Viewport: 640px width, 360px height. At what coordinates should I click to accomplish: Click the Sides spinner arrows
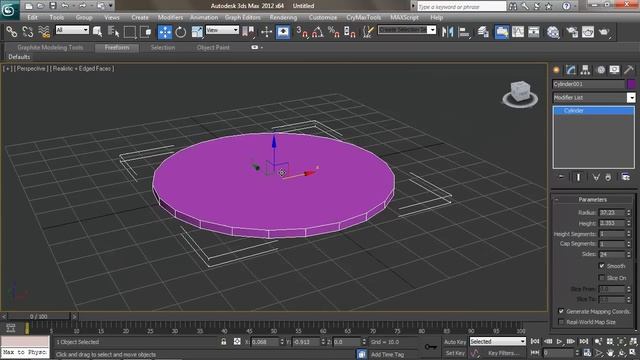(629, 254)
